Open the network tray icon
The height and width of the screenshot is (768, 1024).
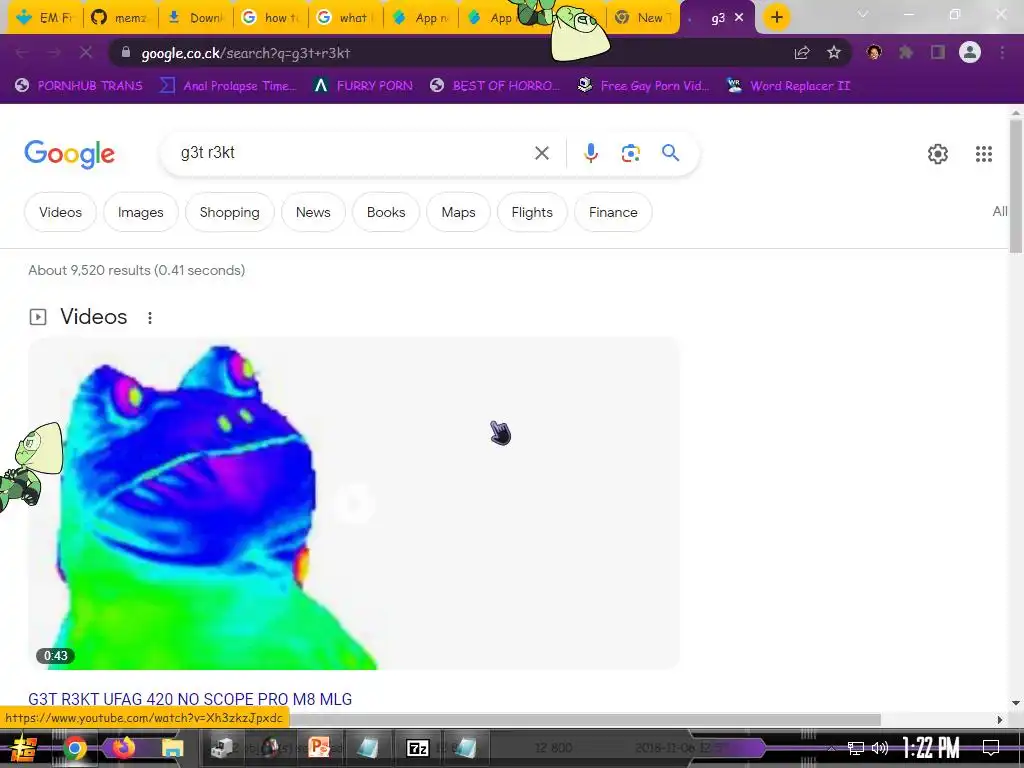point(856,748)
